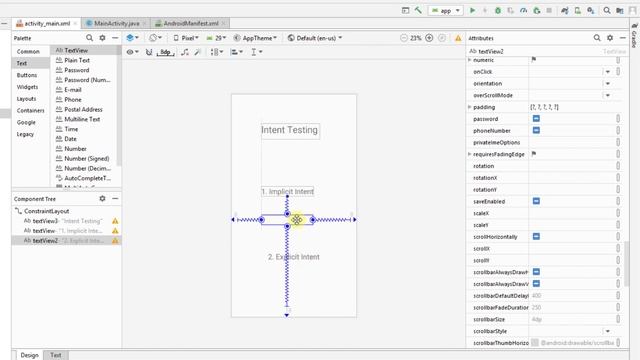Viewport: 640px width, 360px height.
Task: Select the Design tab at bottom
Action: (29, 355)
